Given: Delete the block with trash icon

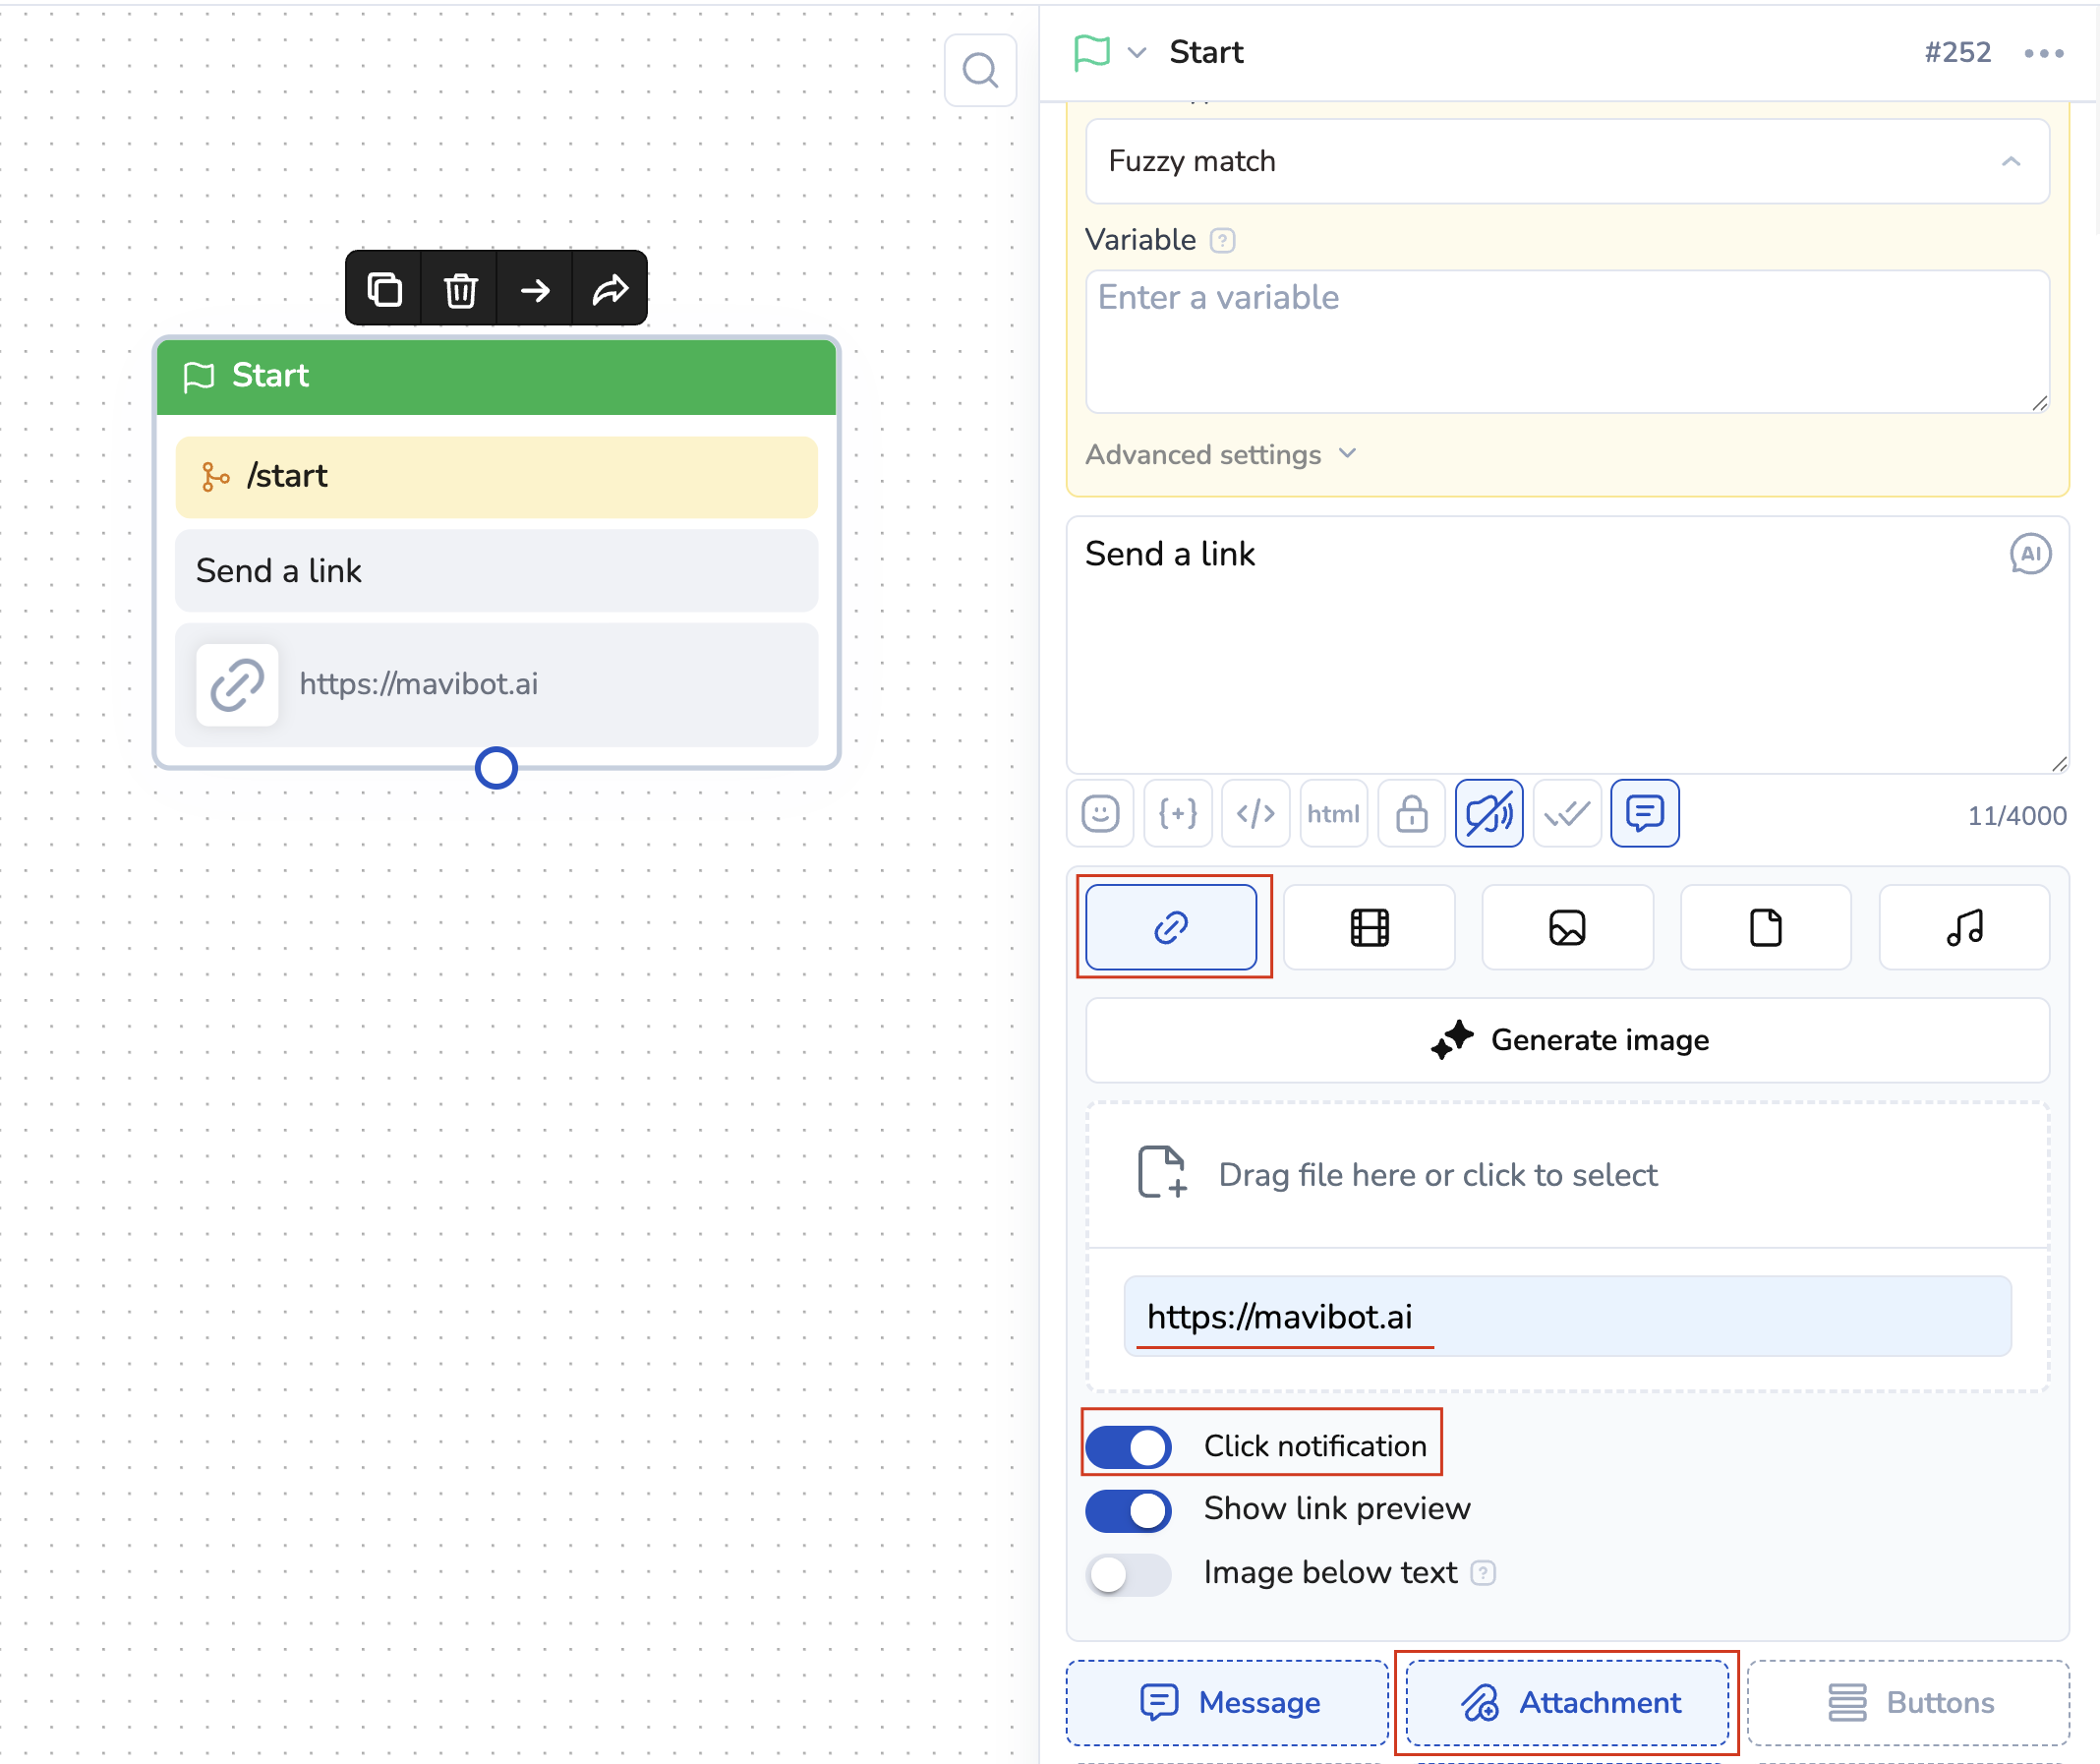Looking at the screenshot, I should (460, 290).
